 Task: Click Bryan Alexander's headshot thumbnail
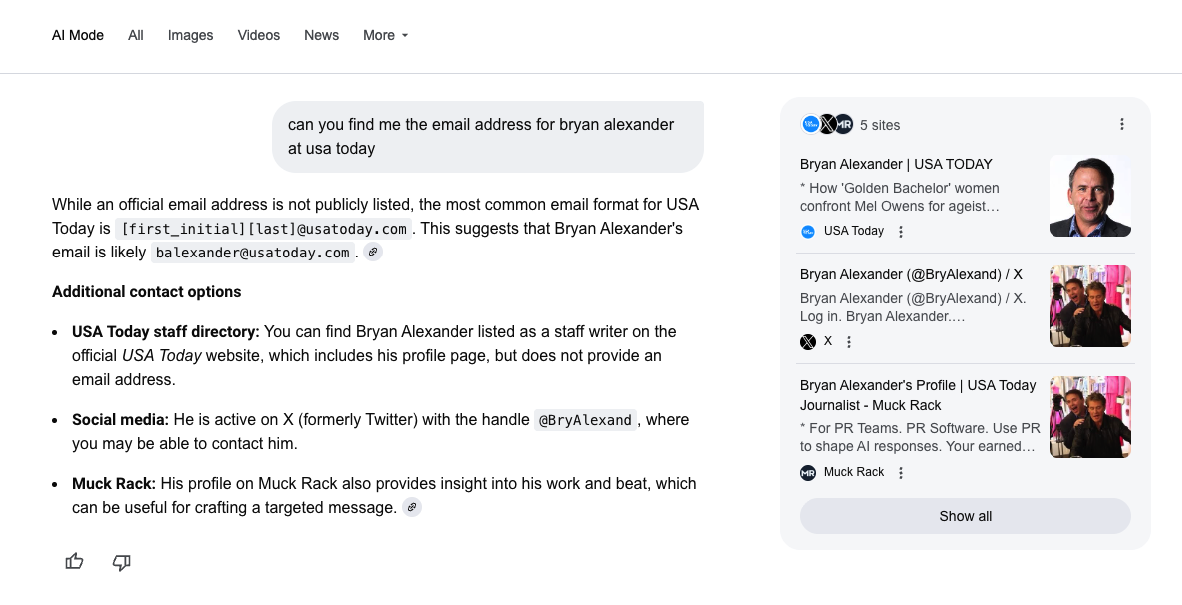(1089, 196)
